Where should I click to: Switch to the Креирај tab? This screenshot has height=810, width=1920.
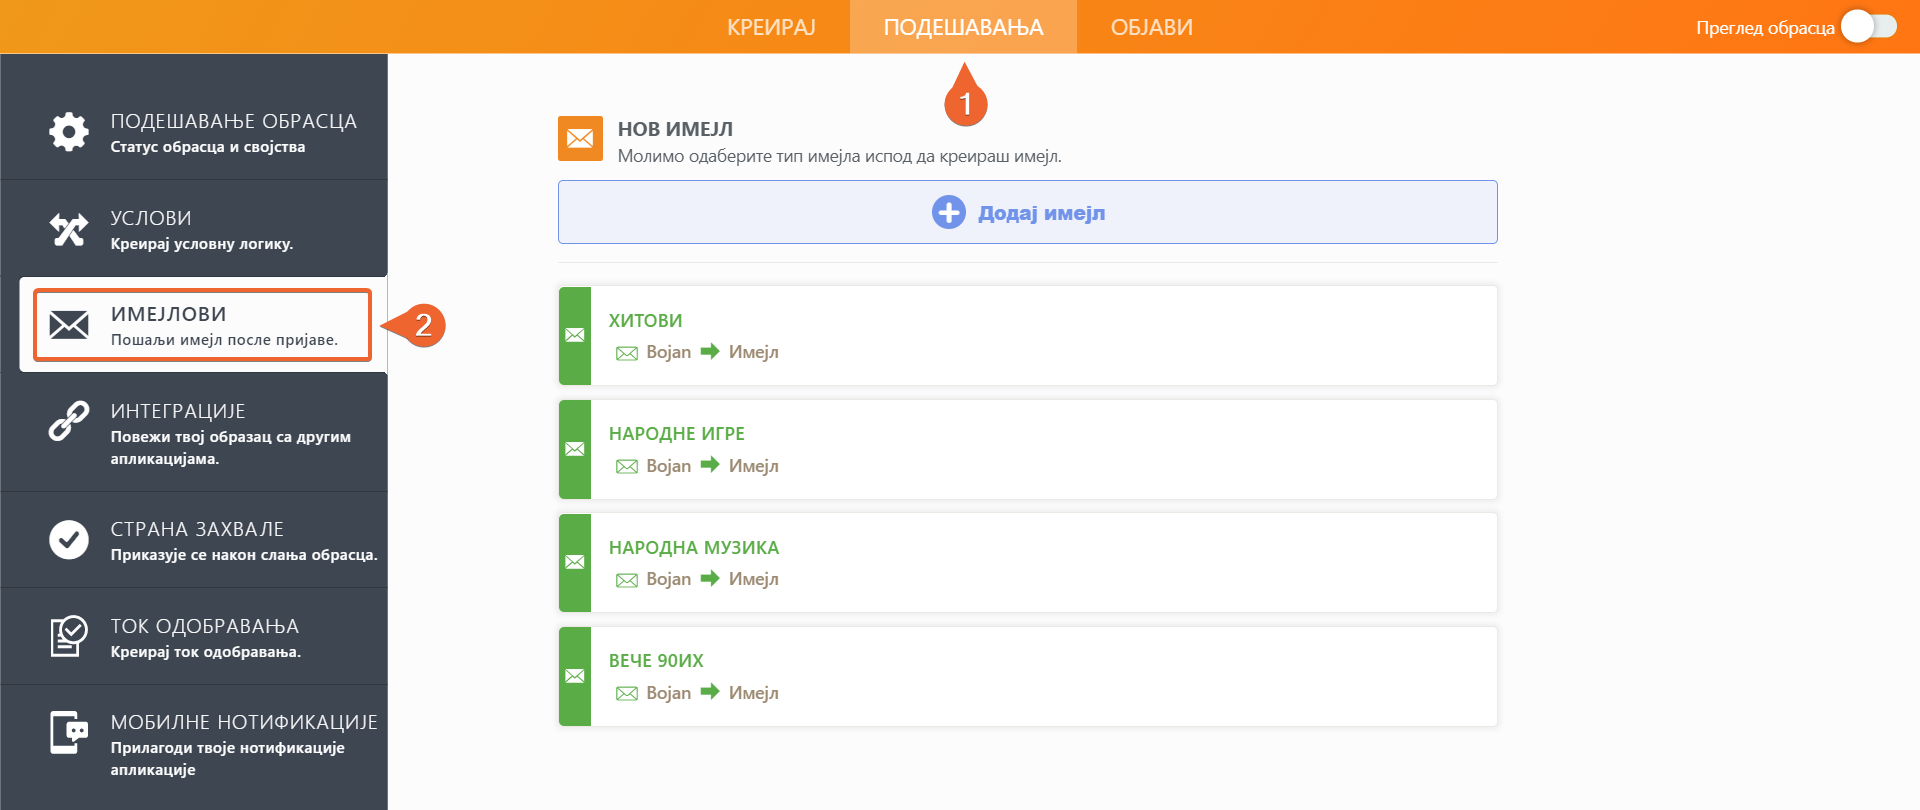771,27
